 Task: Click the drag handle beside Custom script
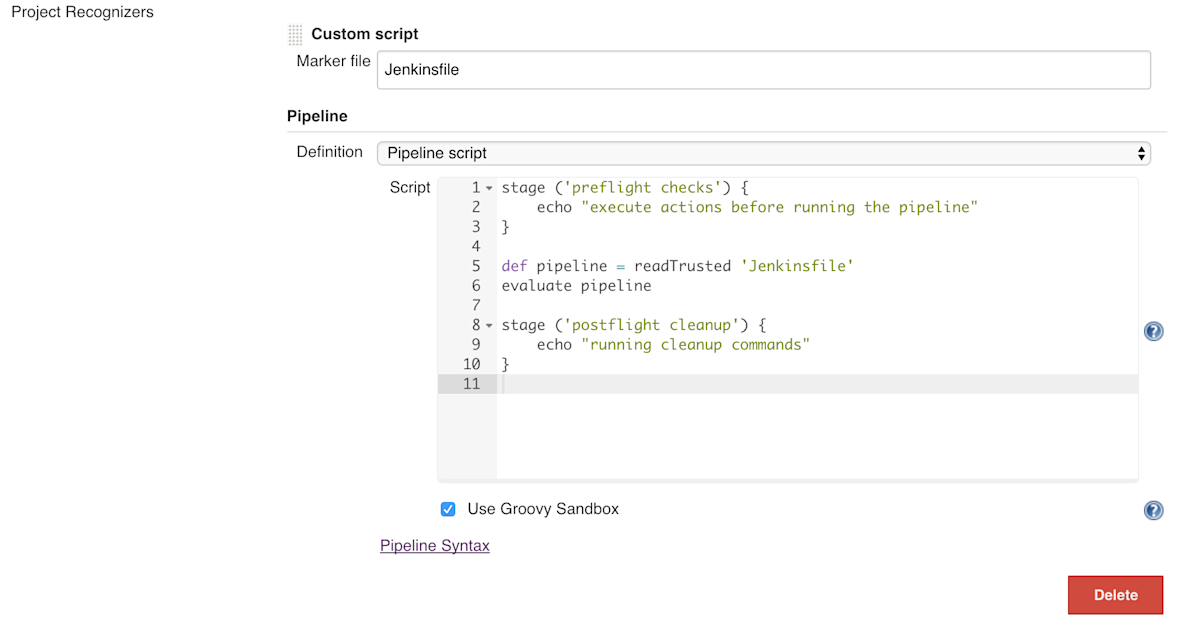pos(295,33)
